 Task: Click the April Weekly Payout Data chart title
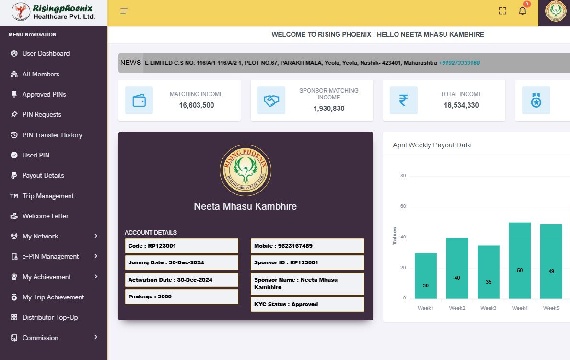(x=432, y=145)
